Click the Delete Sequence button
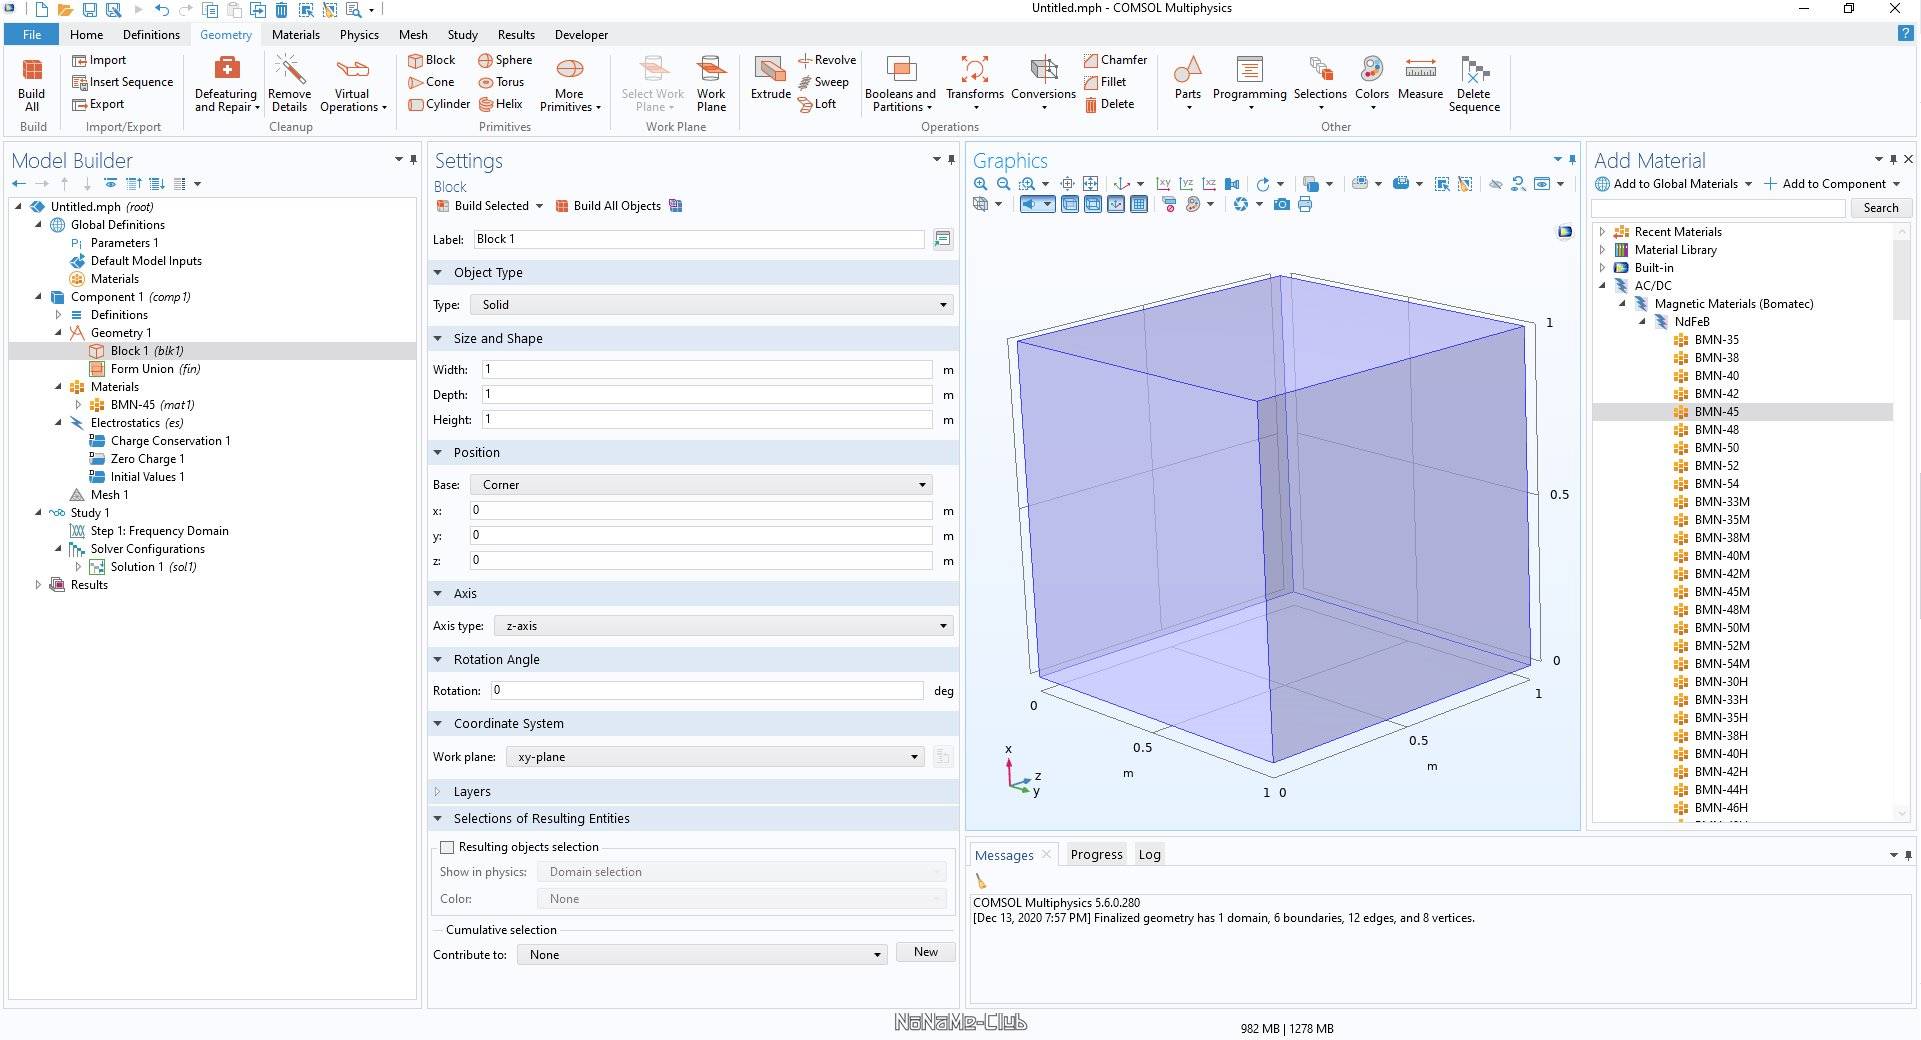This screenshot has width=1921, height=1040. (1474, 83)
